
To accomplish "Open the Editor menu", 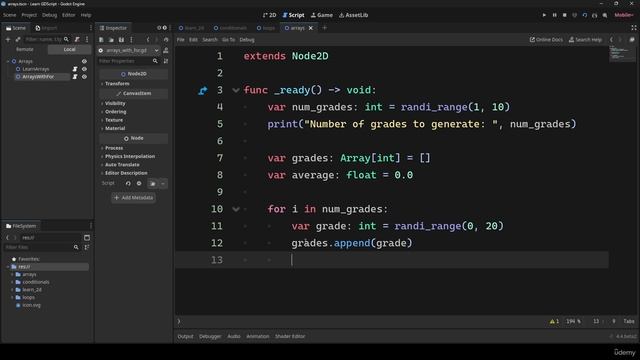I will [69, 15].
